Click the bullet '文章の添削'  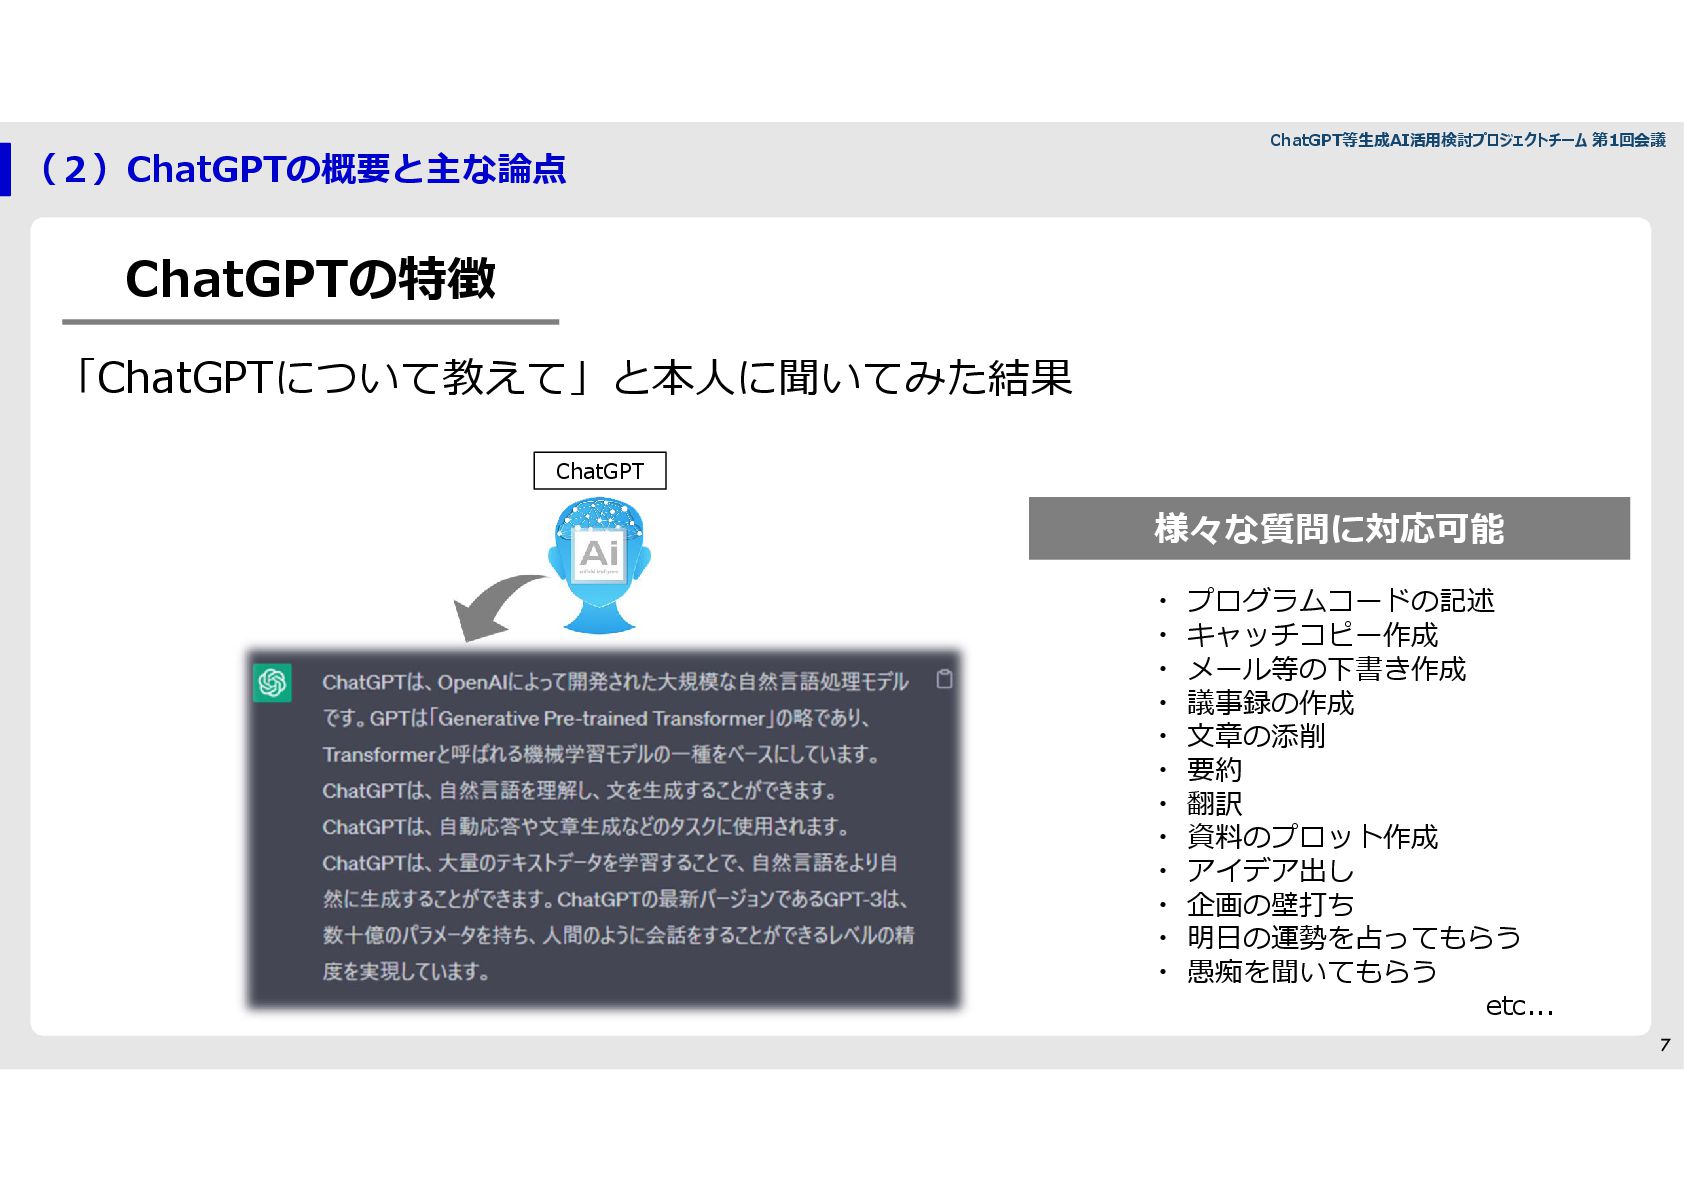coord(1256,736)
